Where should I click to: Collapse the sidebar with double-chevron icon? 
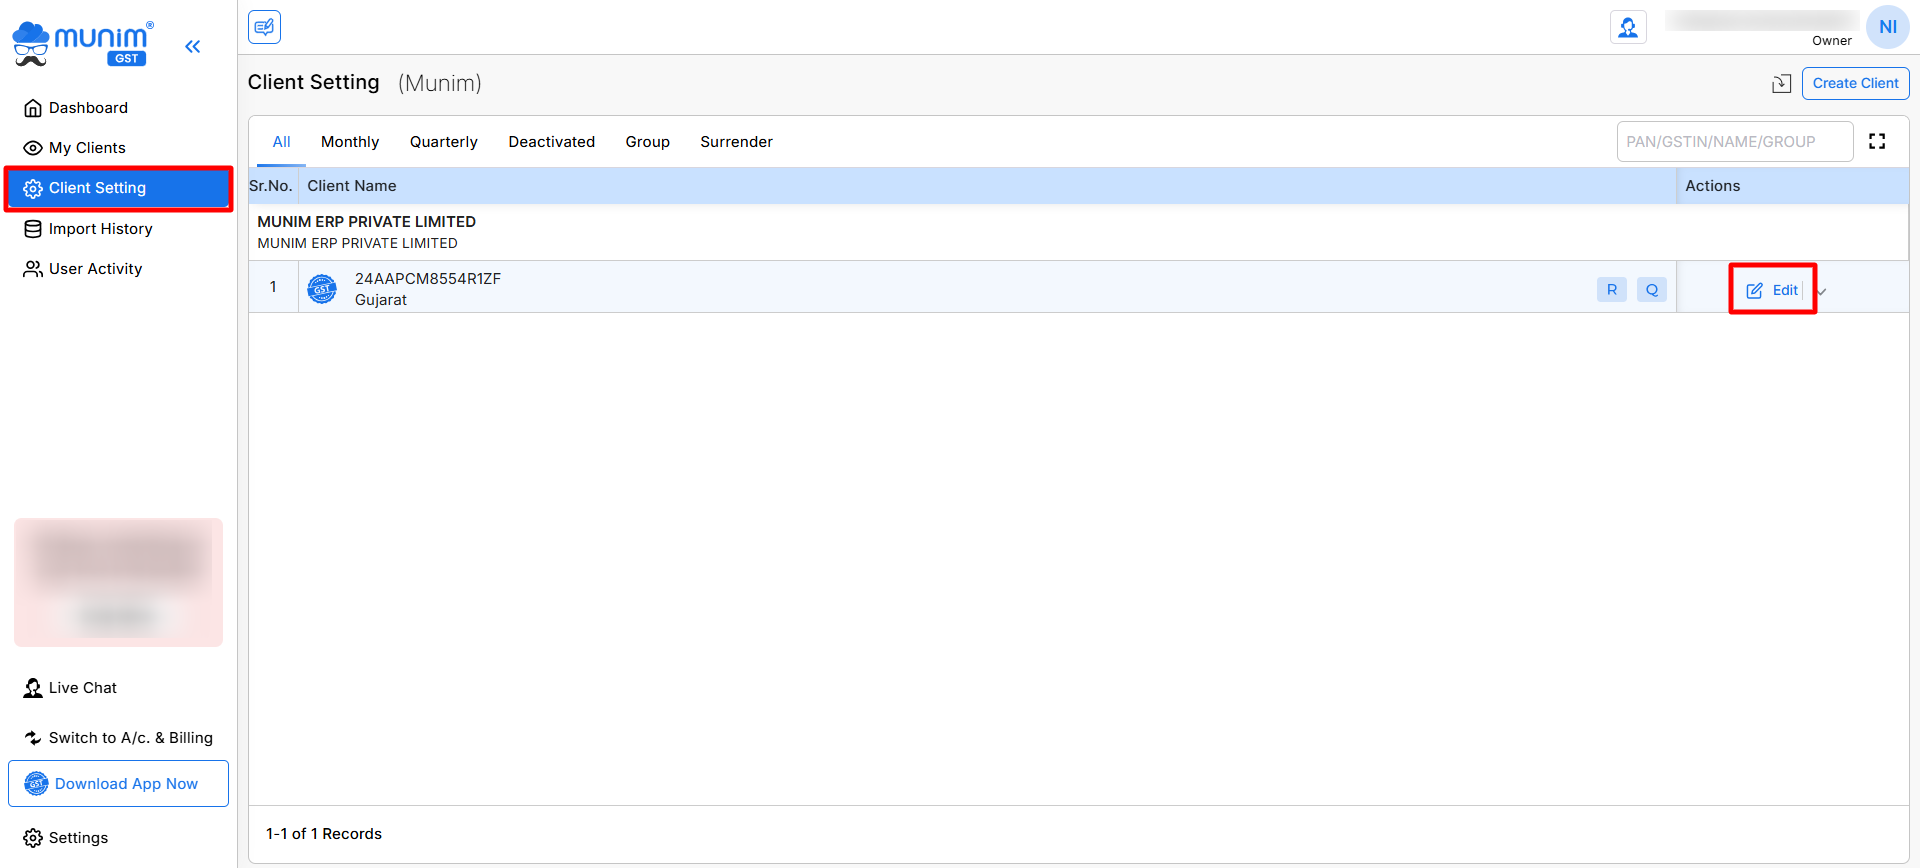[193, 46]
